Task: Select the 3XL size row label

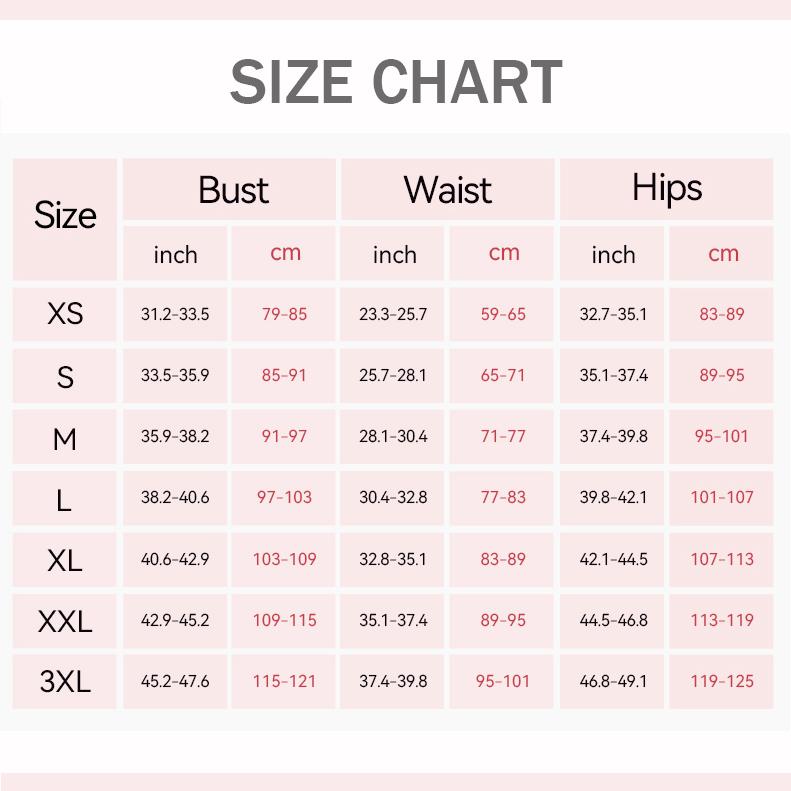Action: [x=65, y=682]
